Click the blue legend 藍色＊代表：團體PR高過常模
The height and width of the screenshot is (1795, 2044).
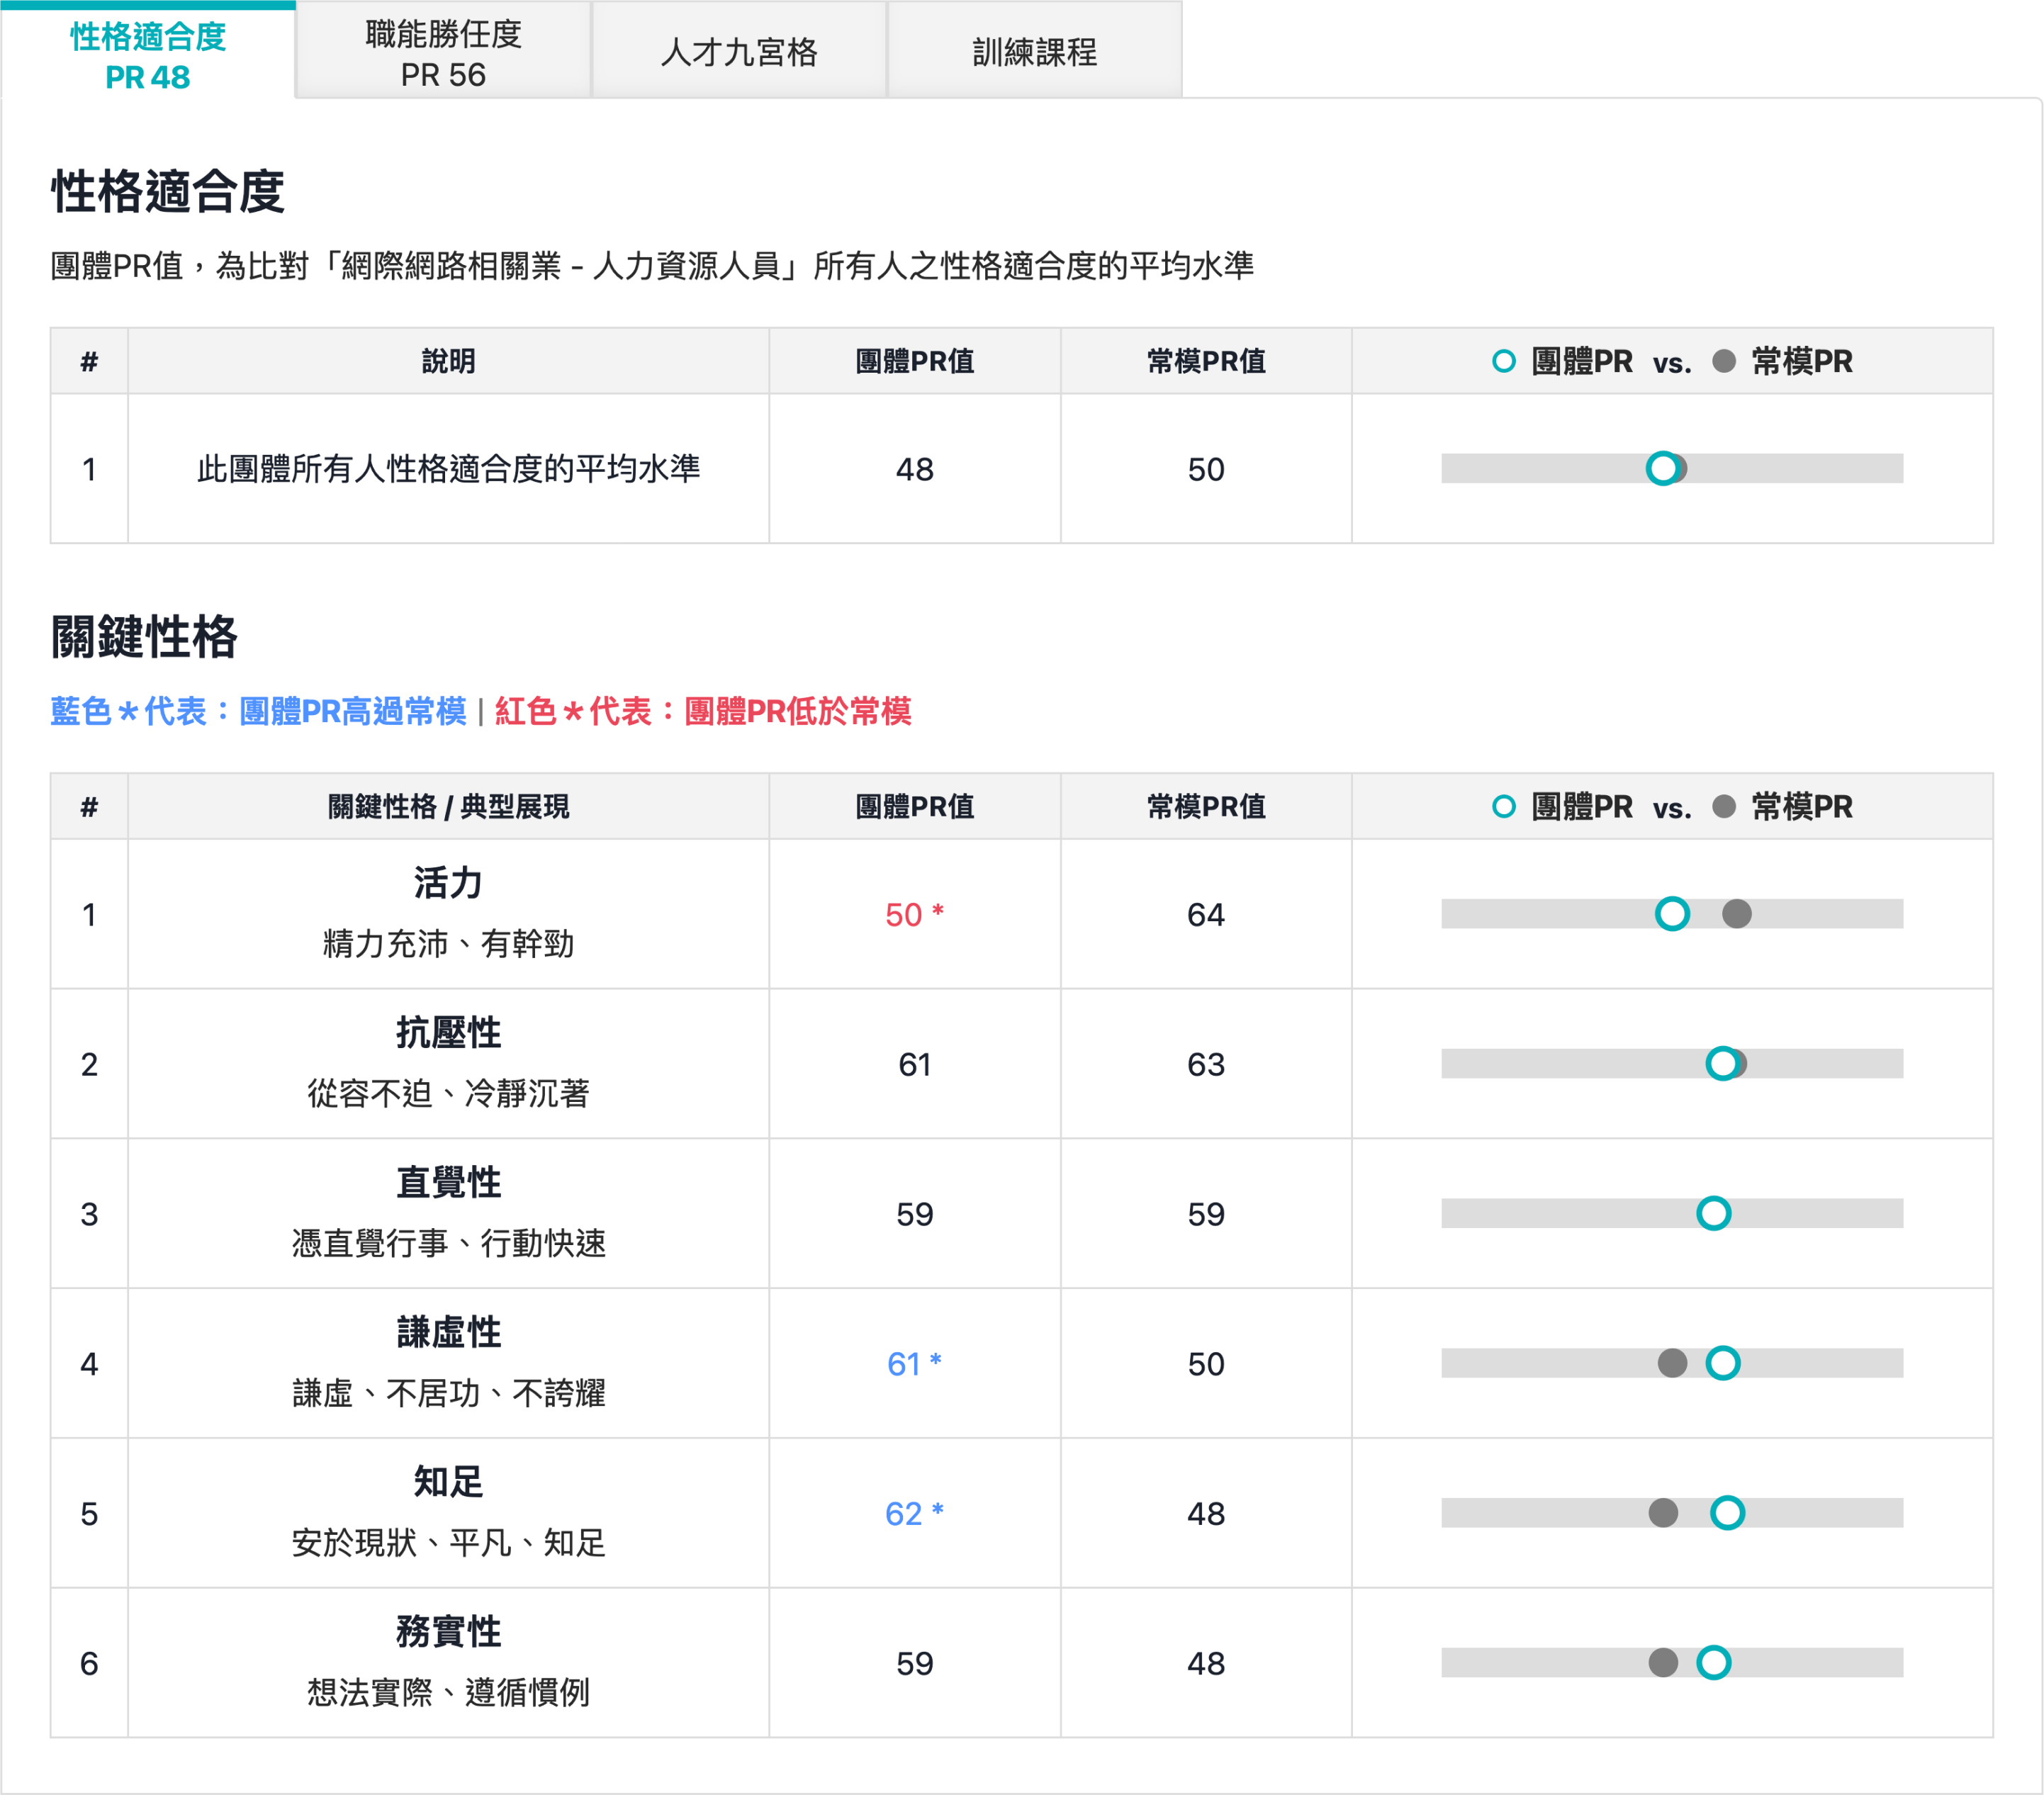click(x=258, y=711)
